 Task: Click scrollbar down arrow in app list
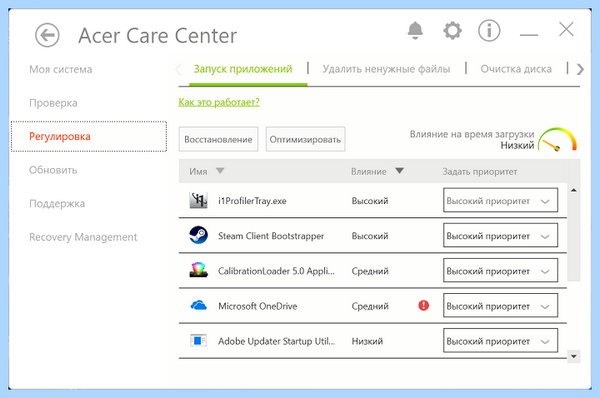coord(574,356)
